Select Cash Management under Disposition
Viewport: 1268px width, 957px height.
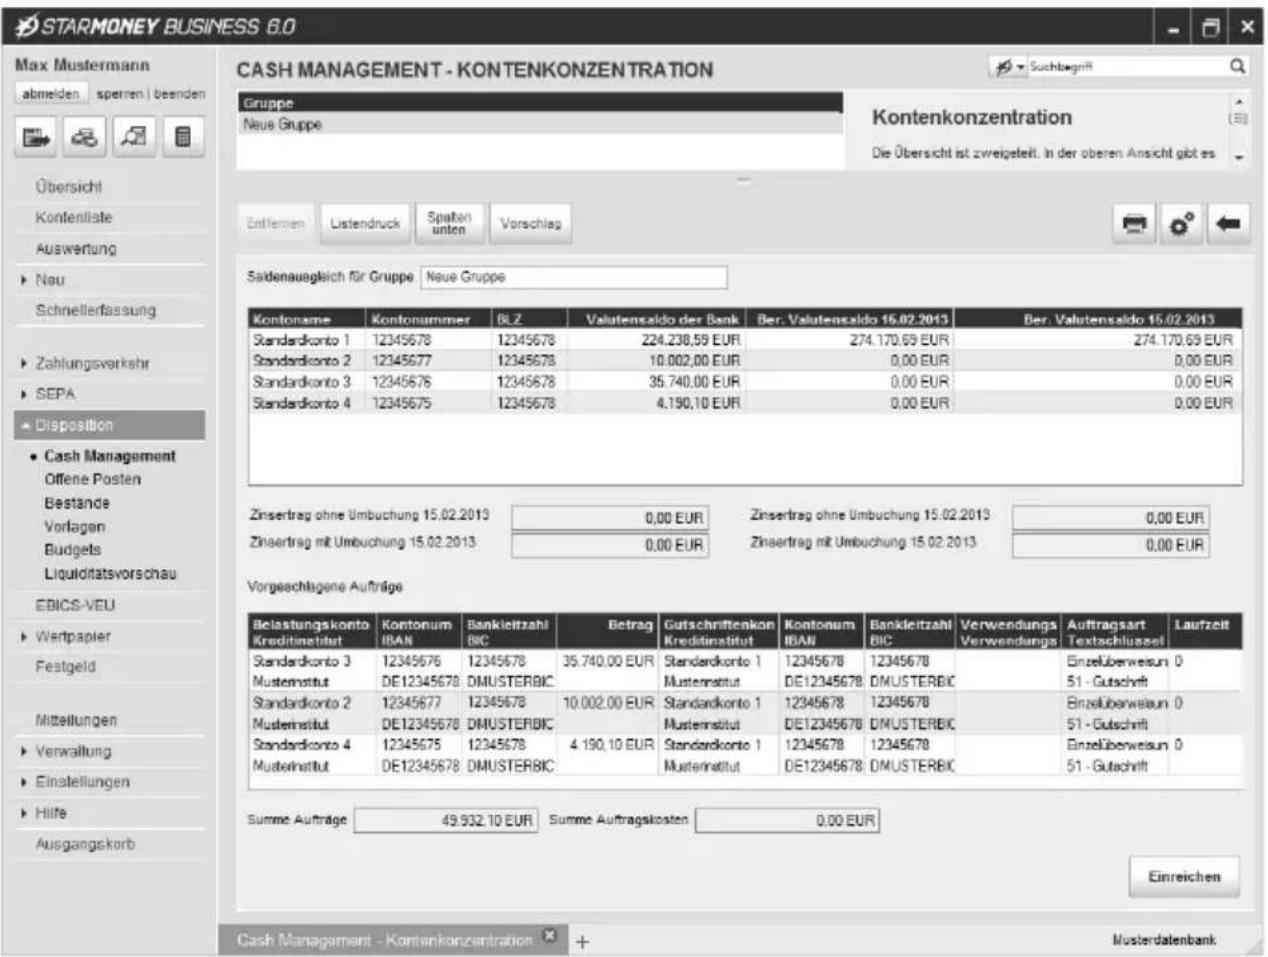coord(109,456)
